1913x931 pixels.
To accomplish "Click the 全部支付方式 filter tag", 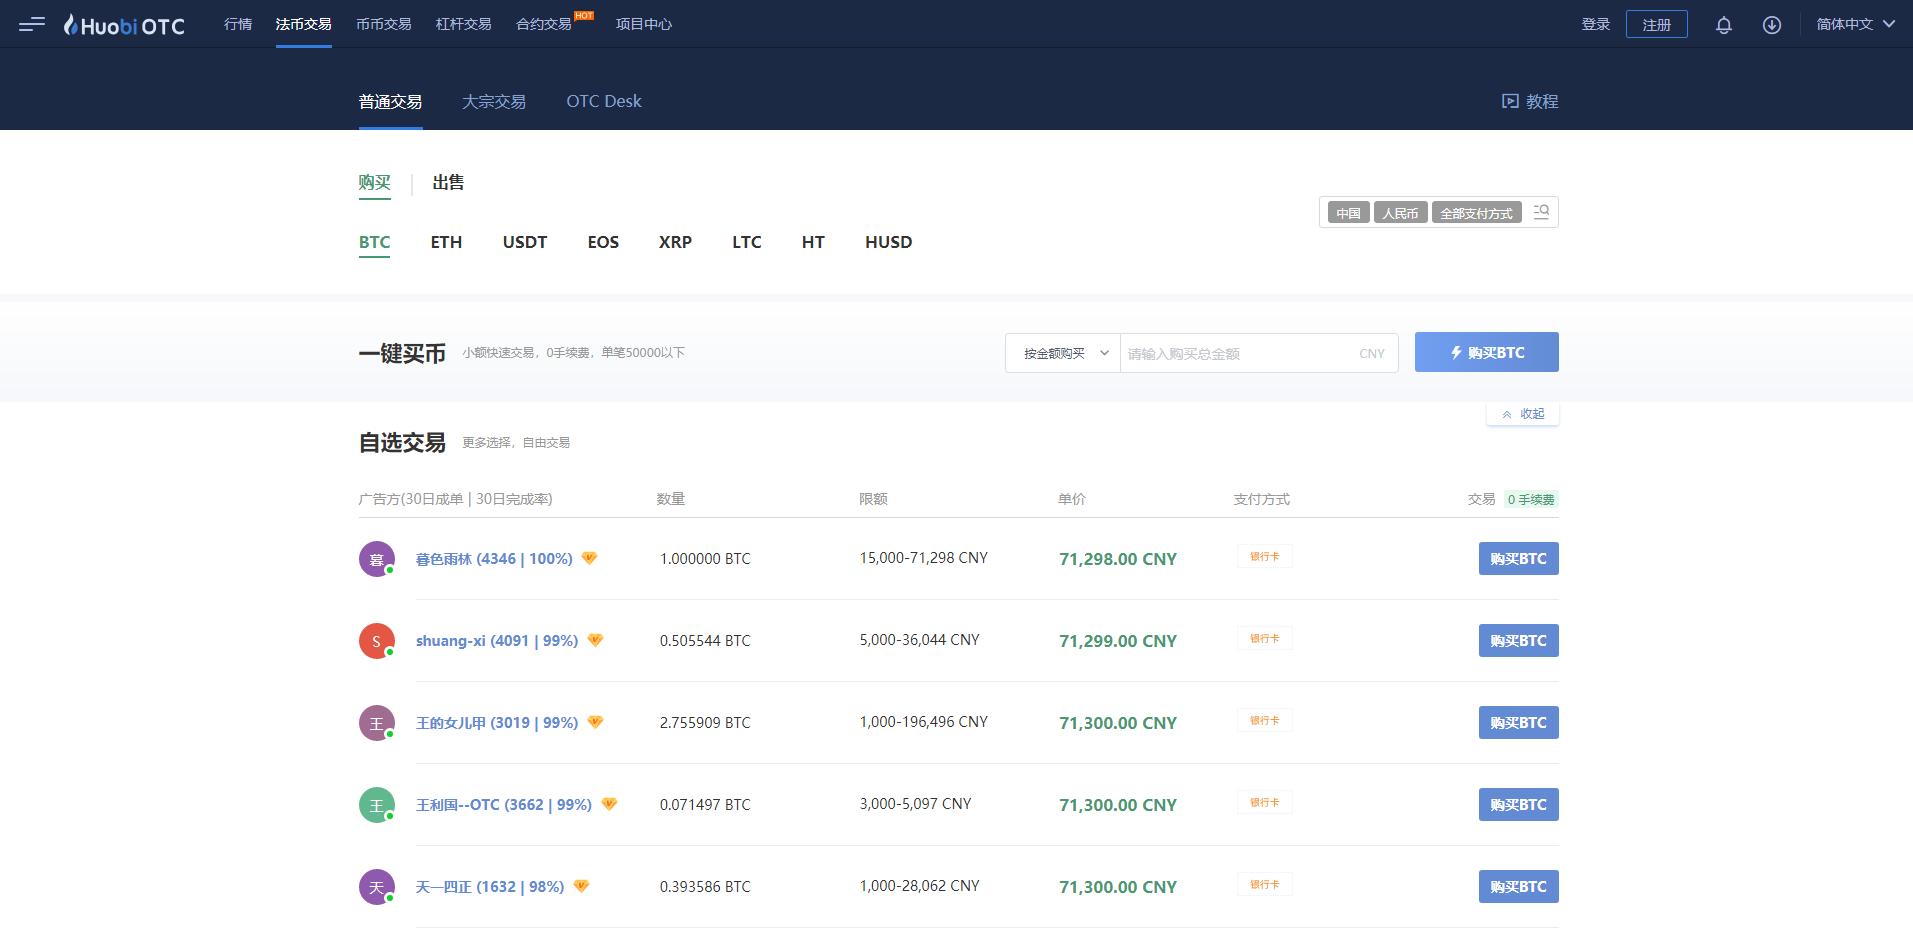I will click(1476, 213).
